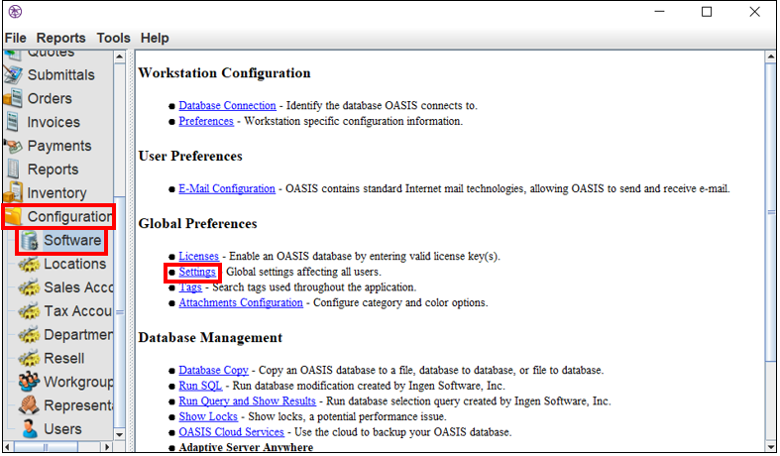Select Submittals in the navigation tree
The width and height of the screenshot is (780, 456).
coord(61,75)
